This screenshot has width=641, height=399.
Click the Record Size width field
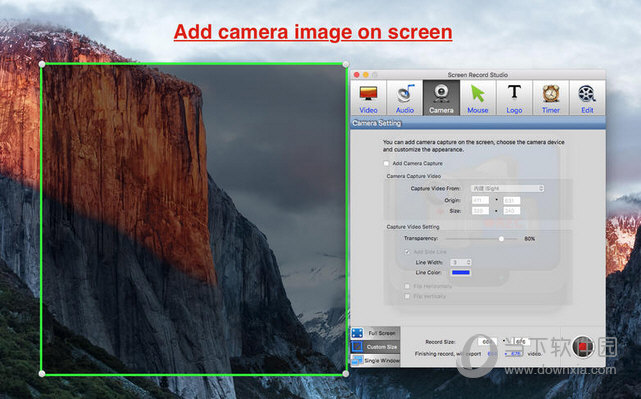(487, 341)
